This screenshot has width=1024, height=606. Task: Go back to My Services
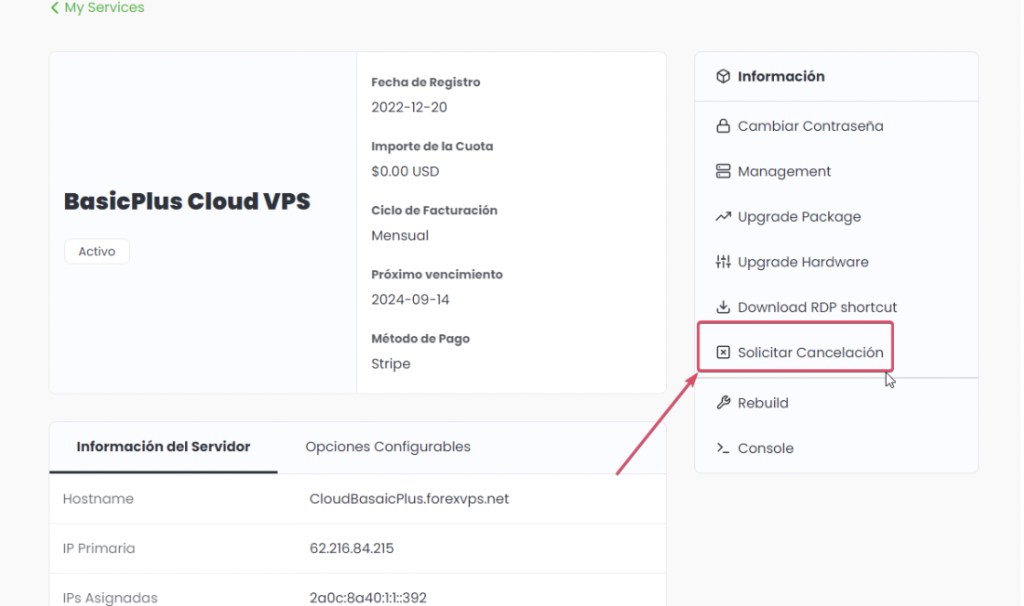coord(103,8)
